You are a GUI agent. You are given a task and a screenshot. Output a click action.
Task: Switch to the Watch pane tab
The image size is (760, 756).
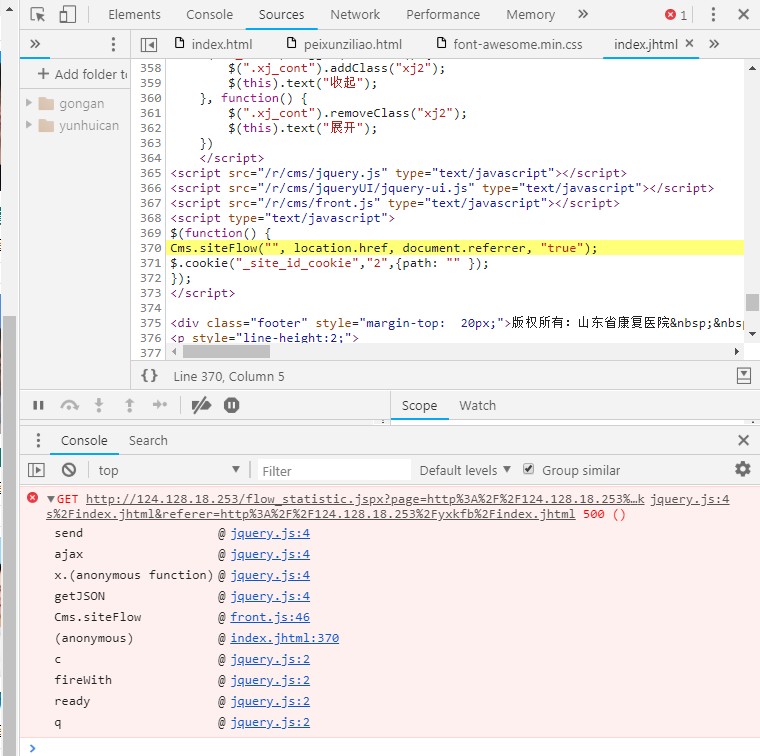click(477, 405)
